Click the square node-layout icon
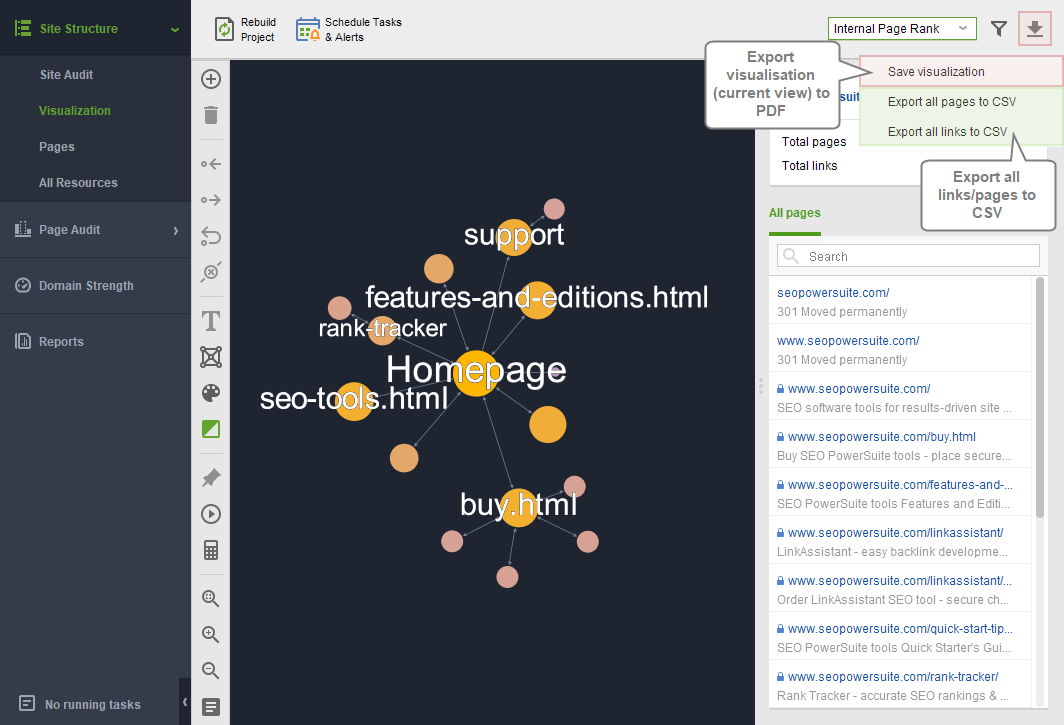Image resolution: width=1064 pixels, height=725 pixels. [x=211, y=357]
